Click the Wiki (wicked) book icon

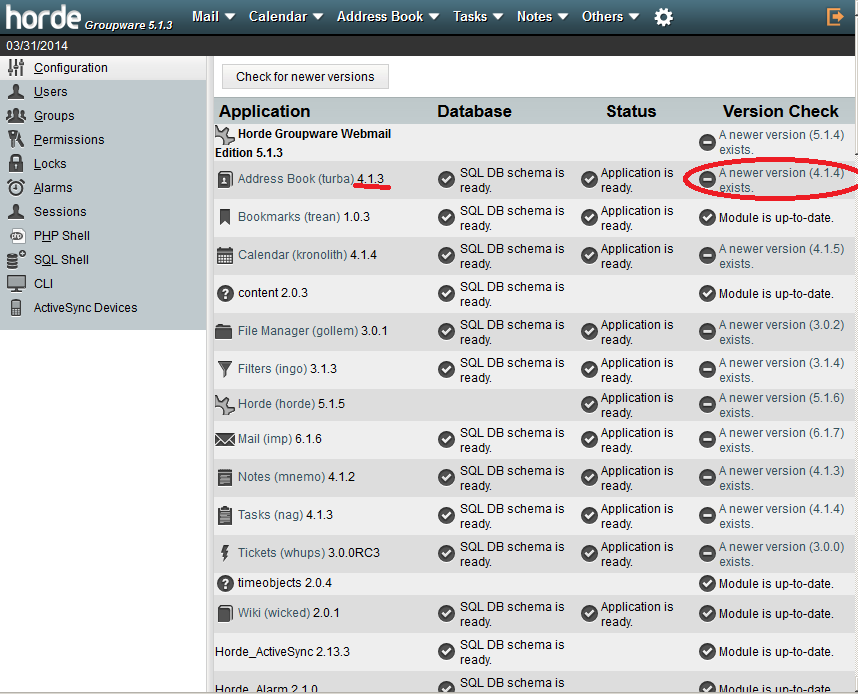tap(225, 613)
